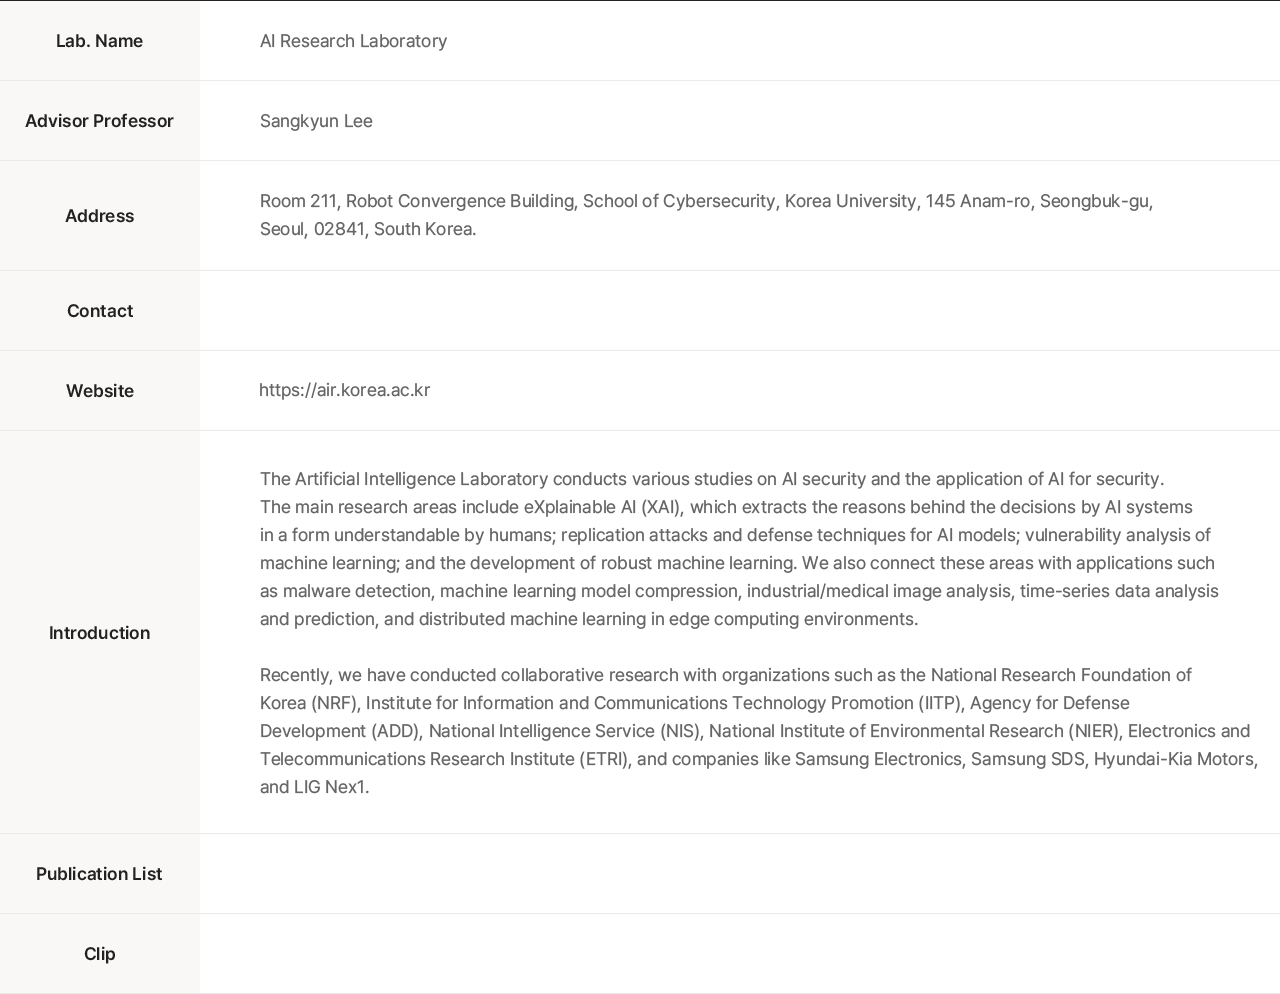Click the Clip row label
1280x994 pixels.
[x=99, y=954]
